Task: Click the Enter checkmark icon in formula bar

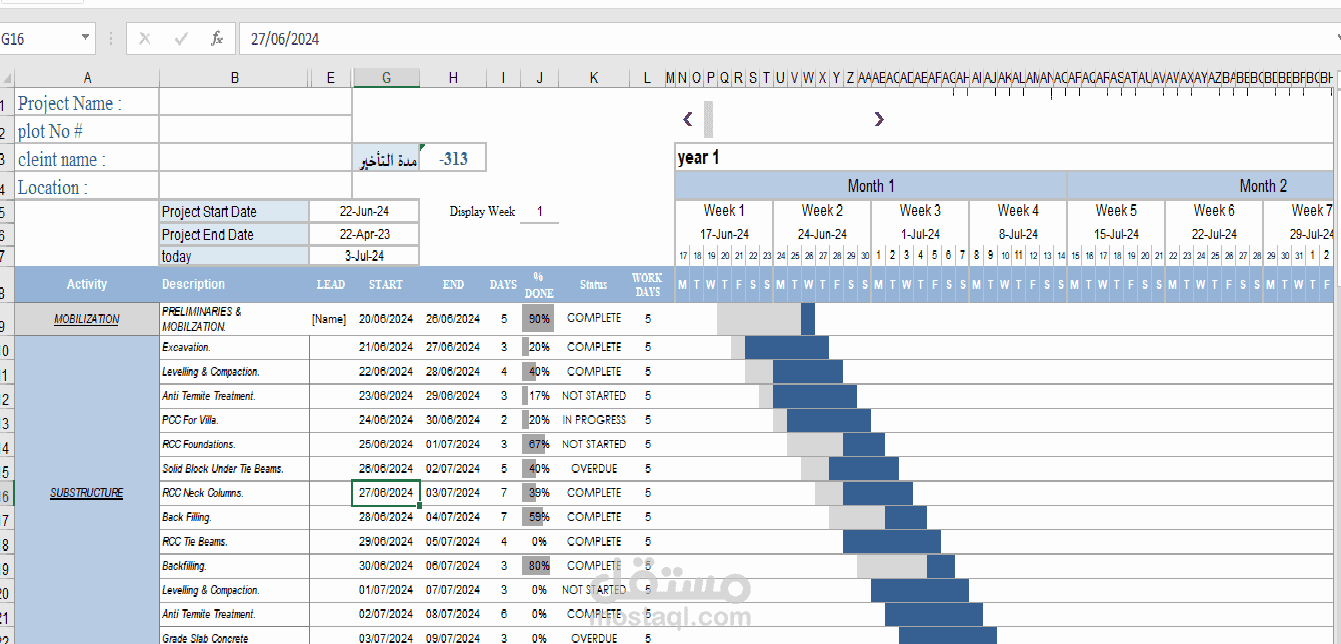Action: 181,39
